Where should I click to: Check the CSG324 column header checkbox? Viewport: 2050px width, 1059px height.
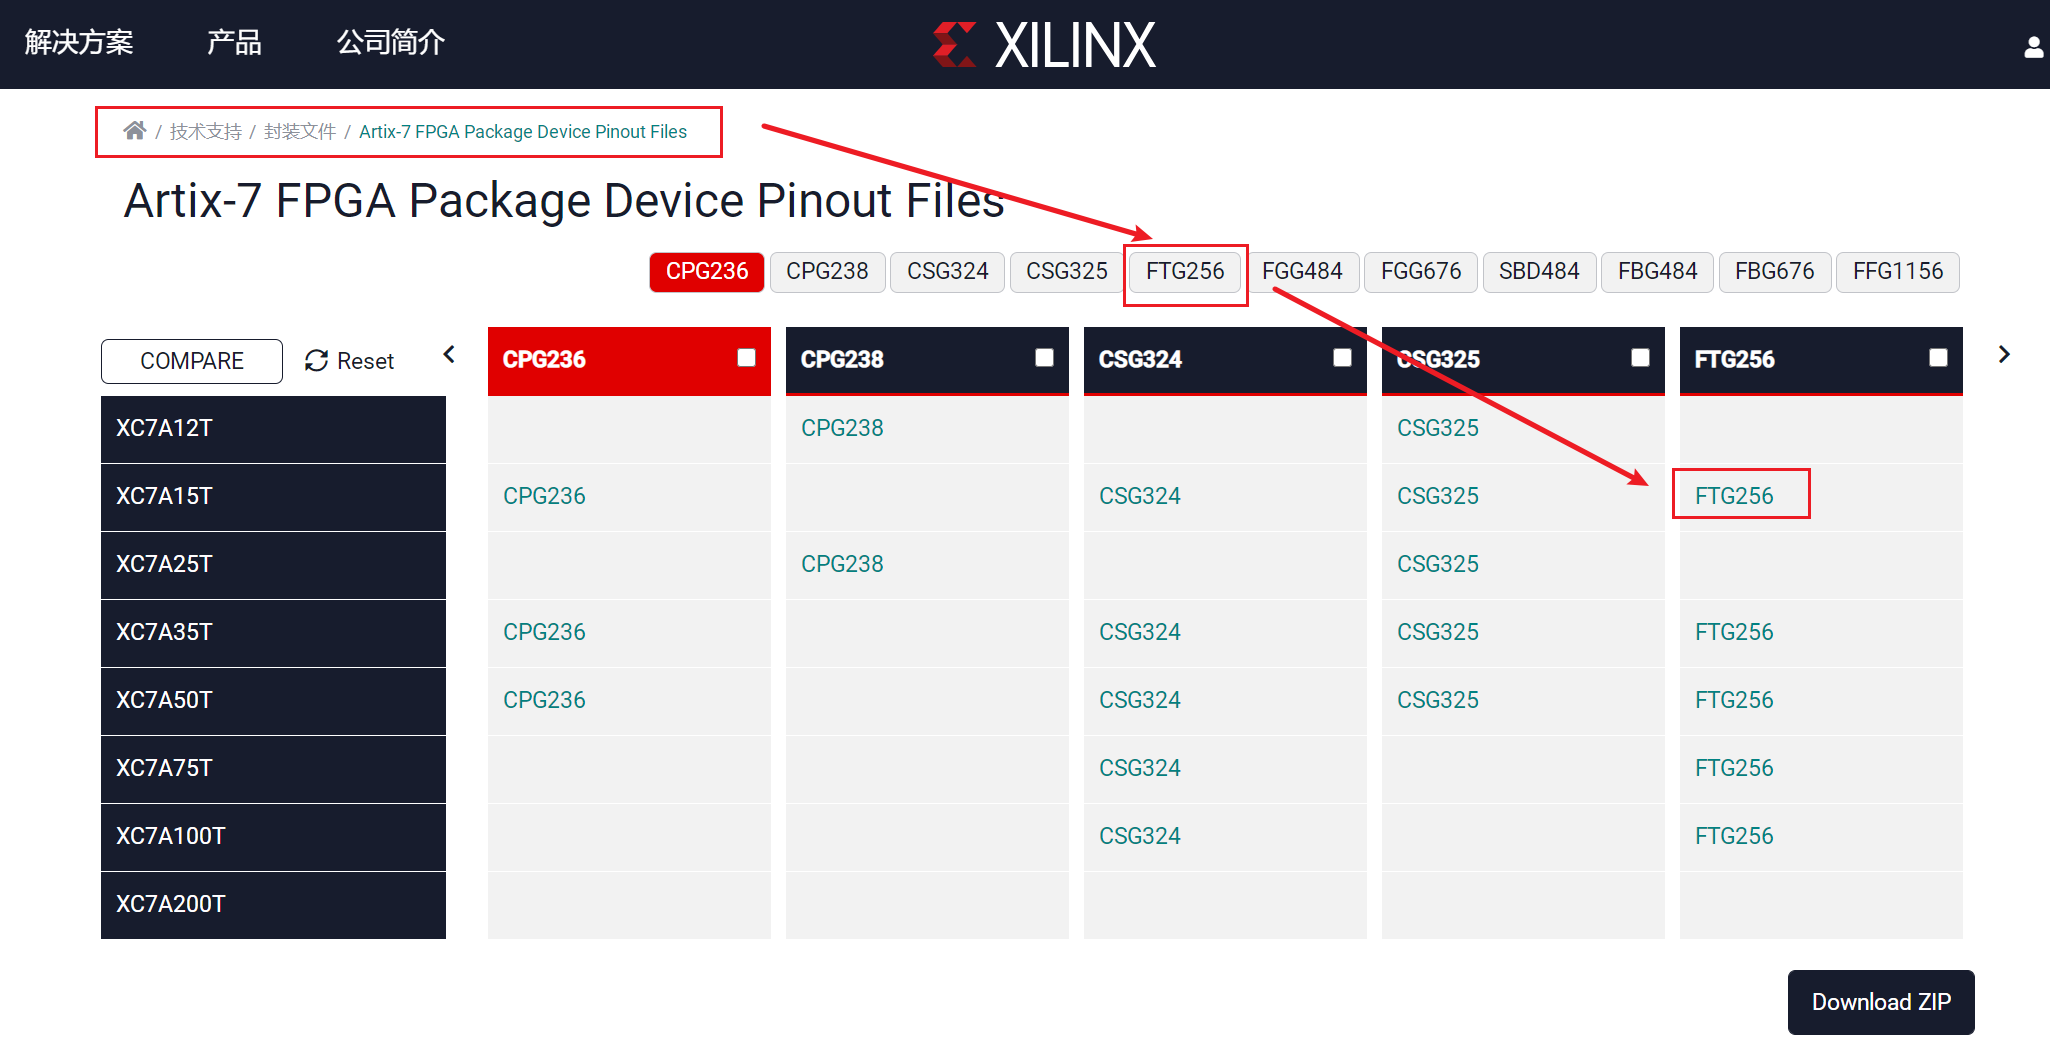coord(1341,356)
